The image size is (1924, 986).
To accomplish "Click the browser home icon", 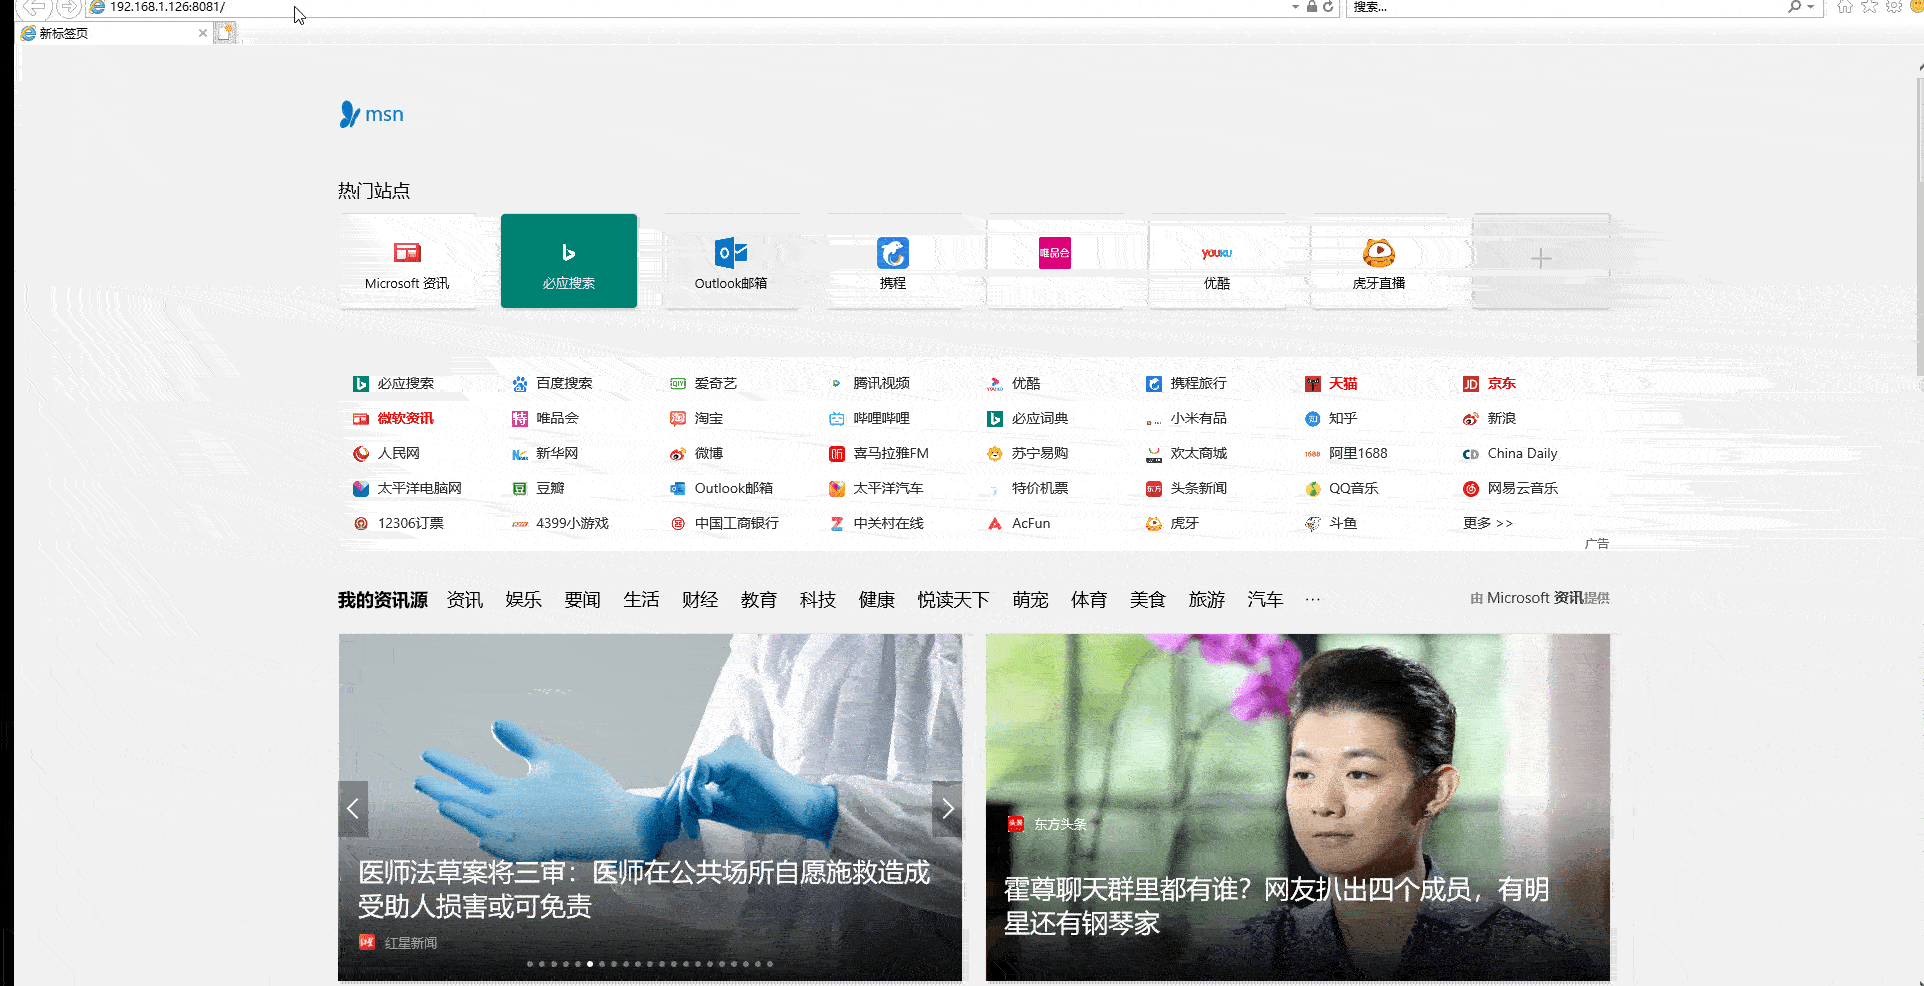I will [1845, 7].
